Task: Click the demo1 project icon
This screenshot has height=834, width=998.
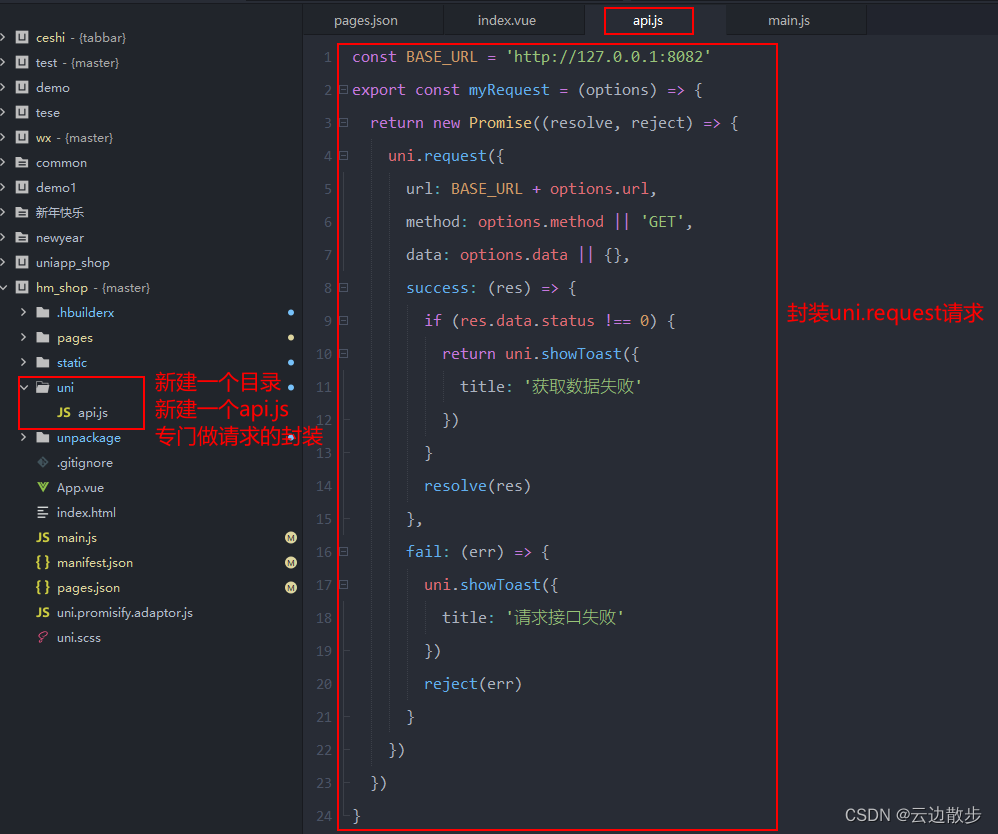Action: pyautogui.click(x=22, y=187)
